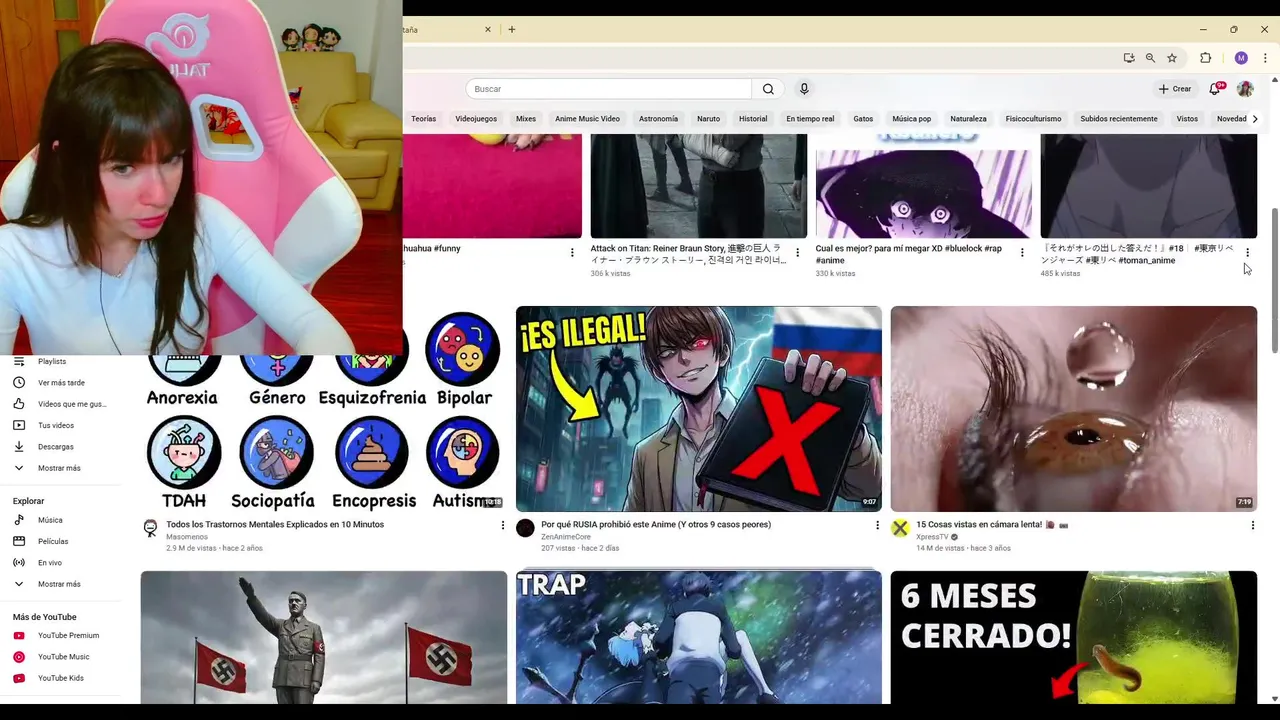Open the eye with water drop thumbnail
The height and width of the screenshot is (720, 1280).
pos(1074,409)
